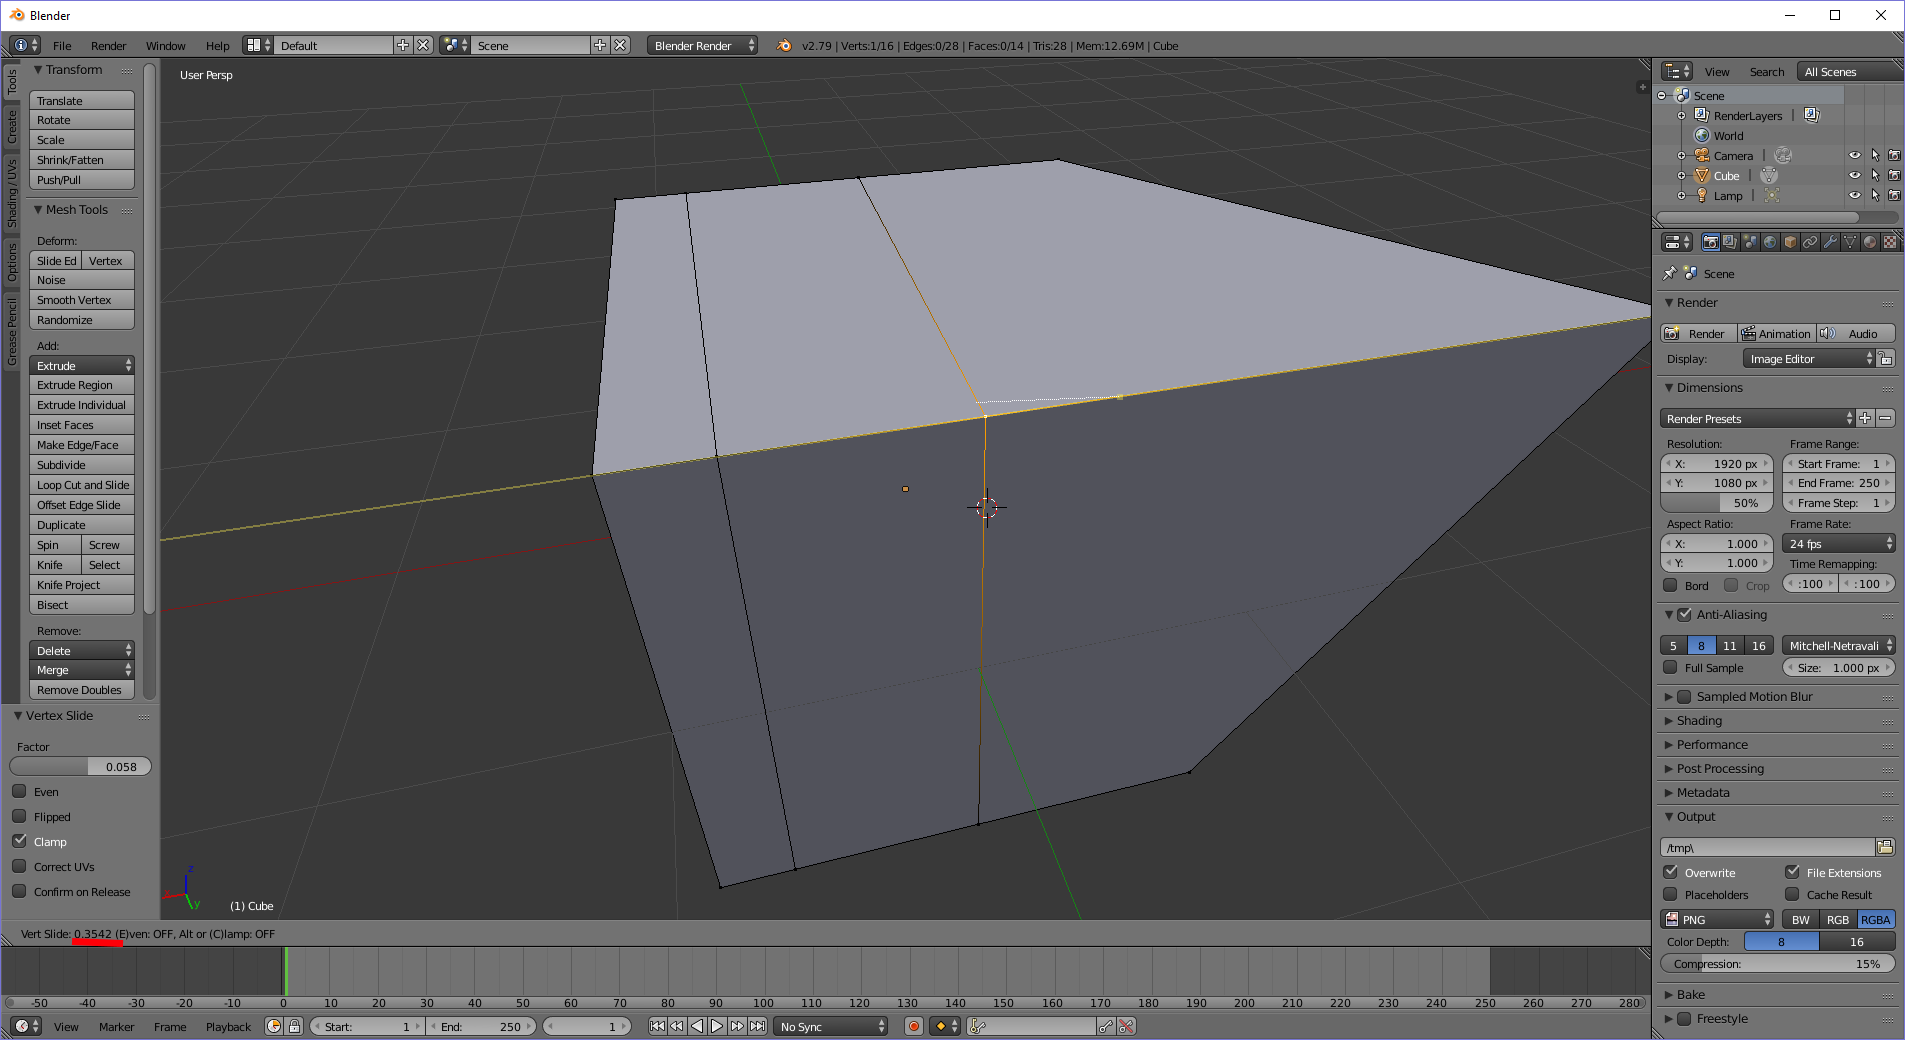Click the Remove Doubles button
Image resolution: width=1905 pixels, height=1040 pixels.
click(x=82, y=690)
